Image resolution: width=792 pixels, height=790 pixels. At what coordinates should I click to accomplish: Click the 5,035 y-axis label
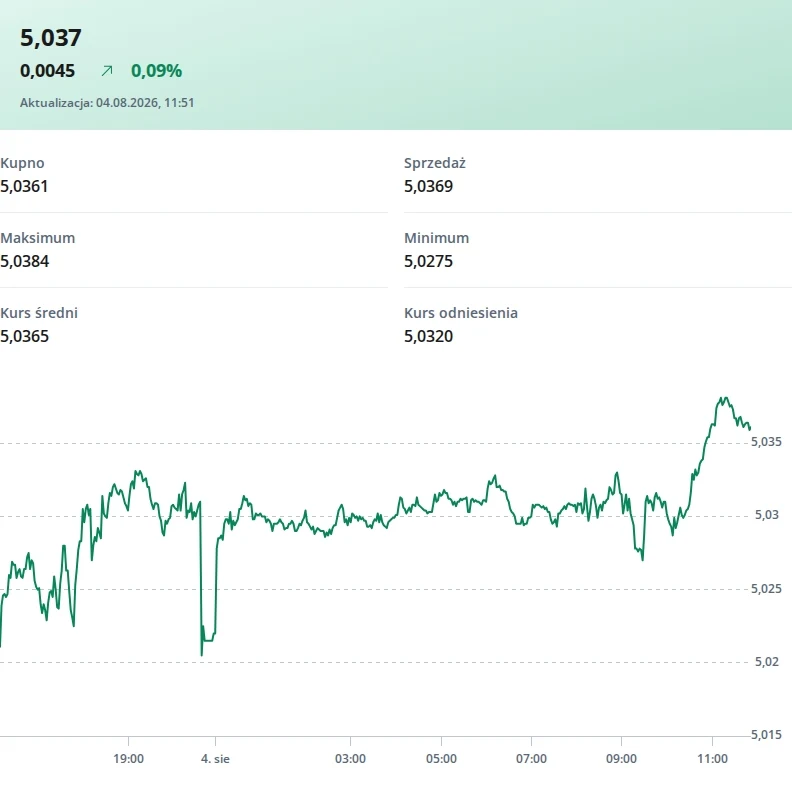766,442
